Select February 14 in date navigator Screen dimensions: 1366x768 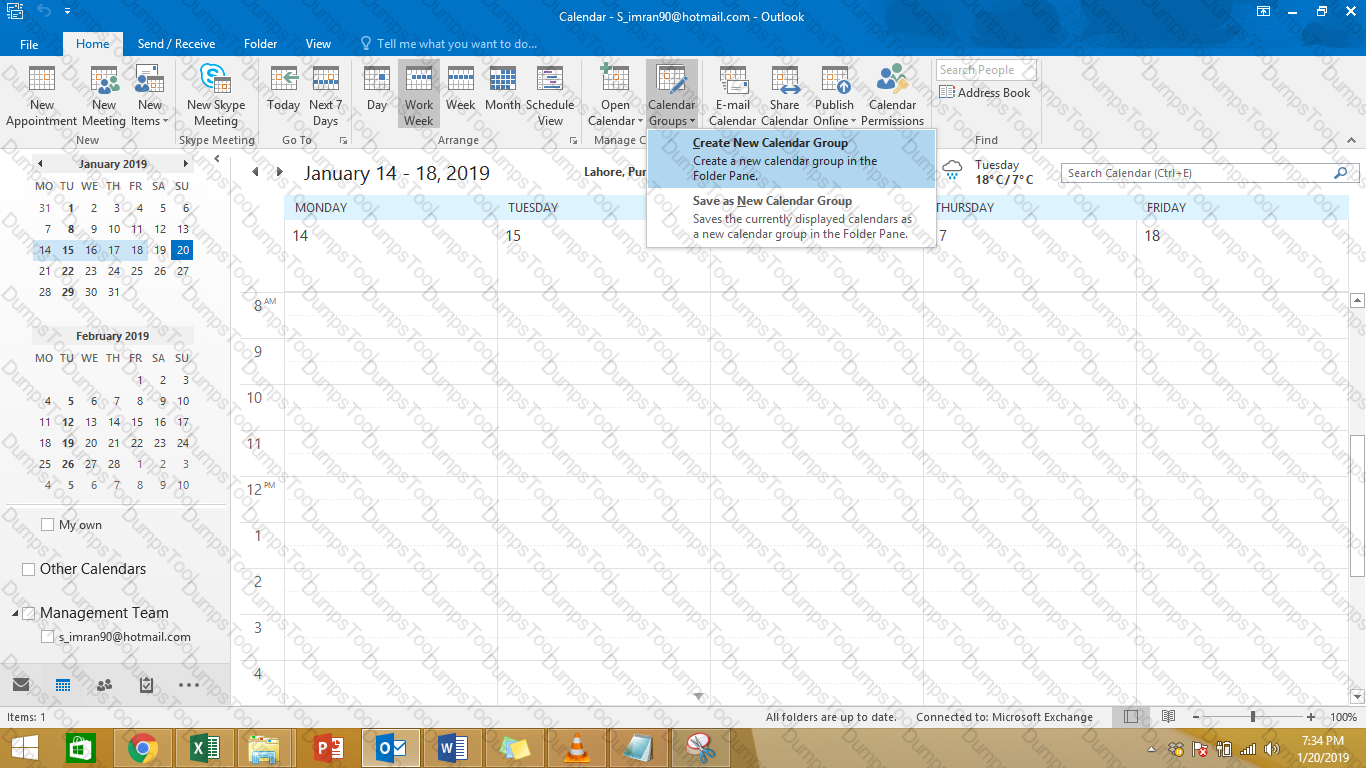point(114,422)
